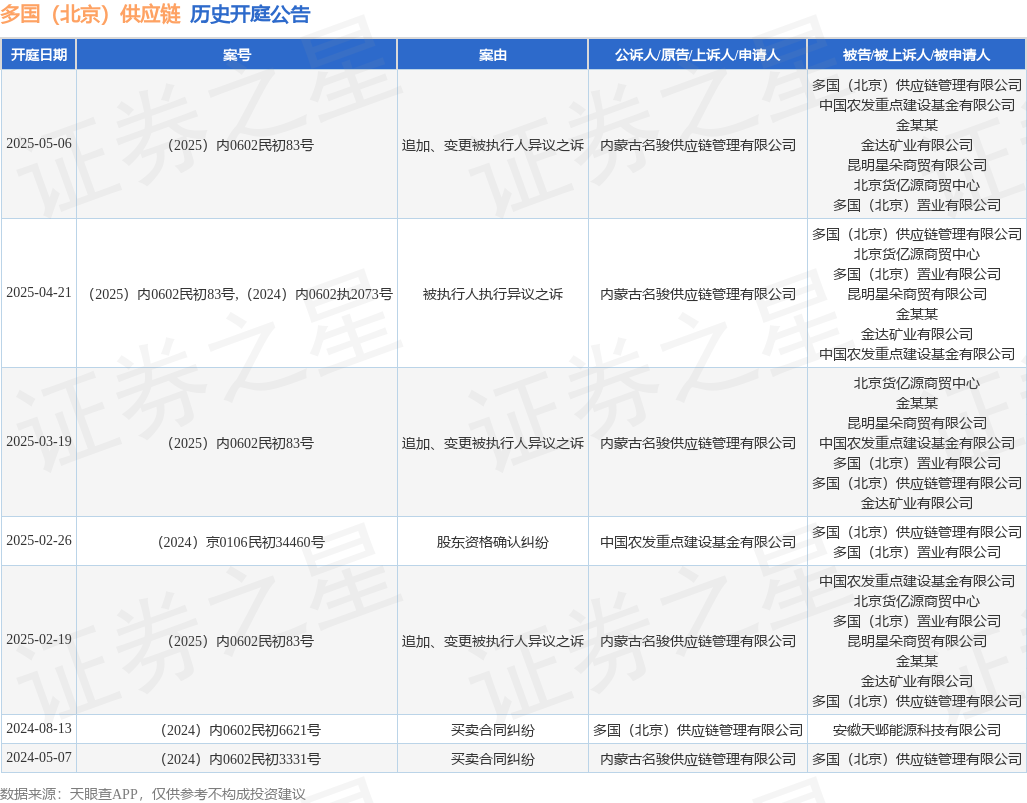Click 金某某 in the 2025-05-06 row
1027x803 pixels.
tap(916, 125)
